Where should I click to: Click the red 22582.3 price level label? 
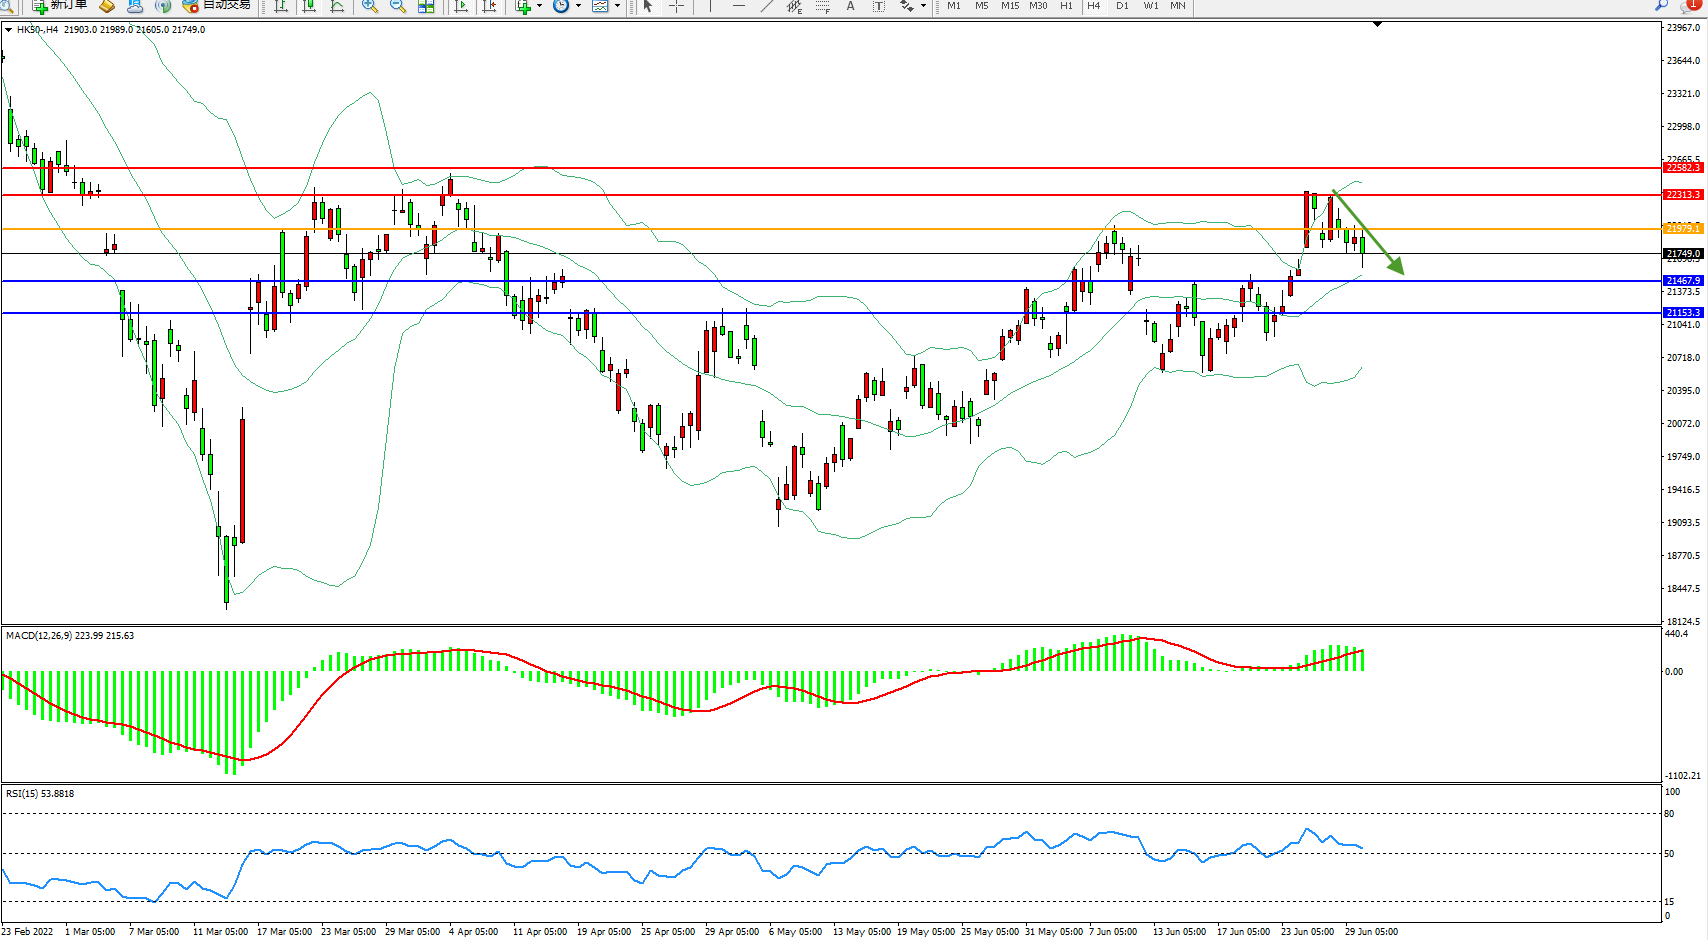pyautogui.click(x=1682, y=168)
